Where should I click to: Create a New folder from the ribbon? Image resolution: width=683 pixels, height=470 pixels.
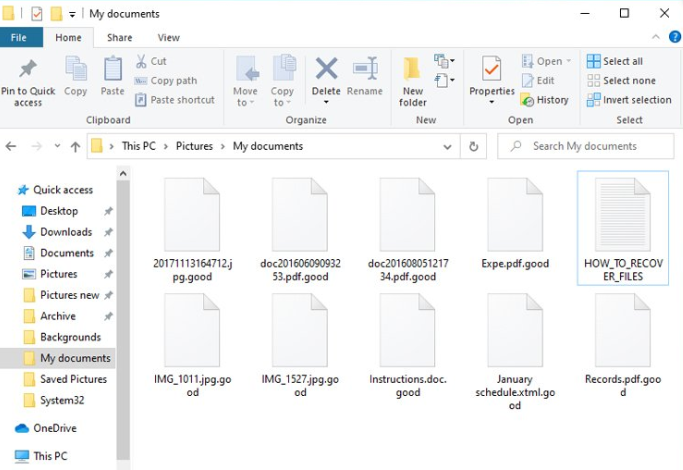tap(413, 80)
